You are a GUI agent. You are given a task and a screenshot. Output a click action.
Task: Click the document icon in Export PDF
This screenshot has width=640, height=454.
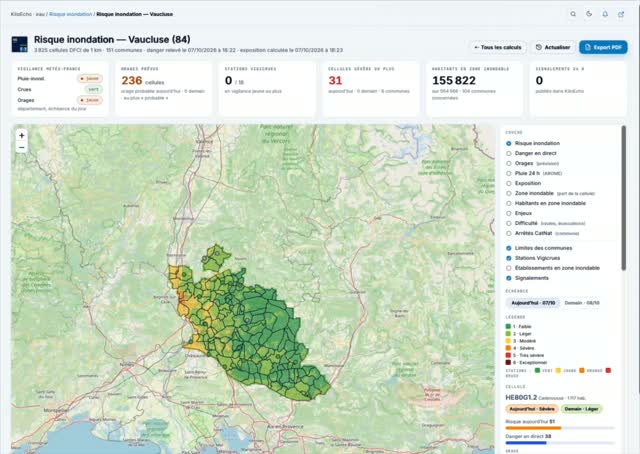588,47
